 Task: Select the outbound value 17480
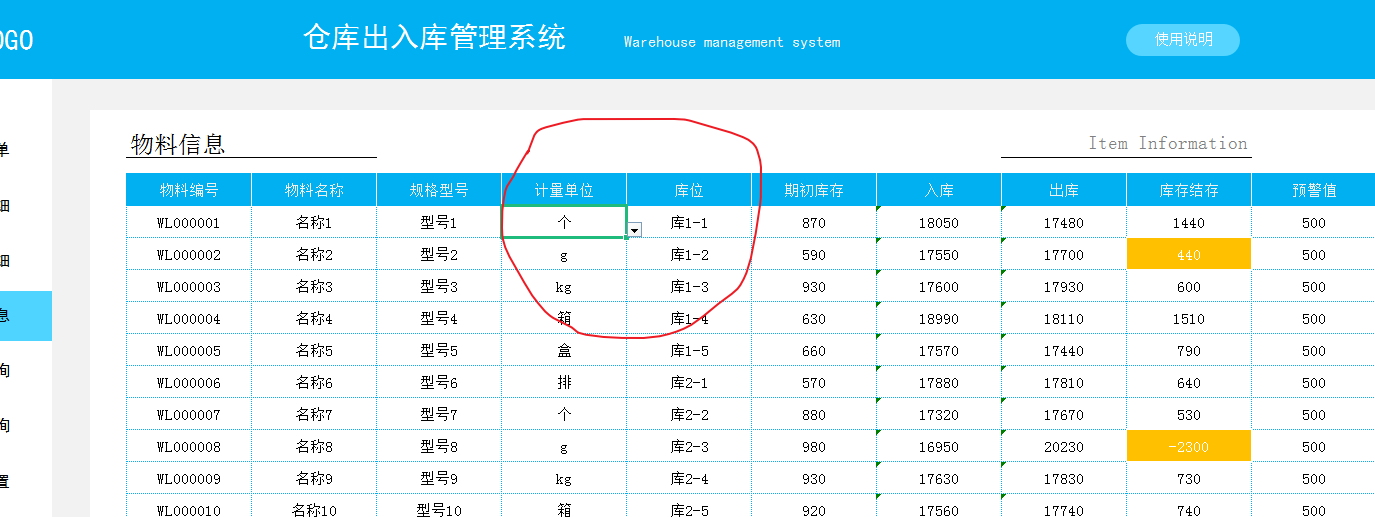1064,223
